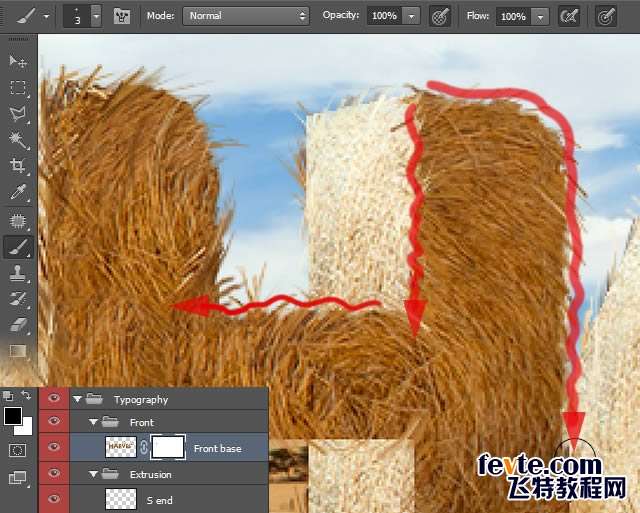Image resolution: width=640 pixels, height=513 pixels.
Task: Select the Front base layer thumbnail
Action: click(121, 447)
